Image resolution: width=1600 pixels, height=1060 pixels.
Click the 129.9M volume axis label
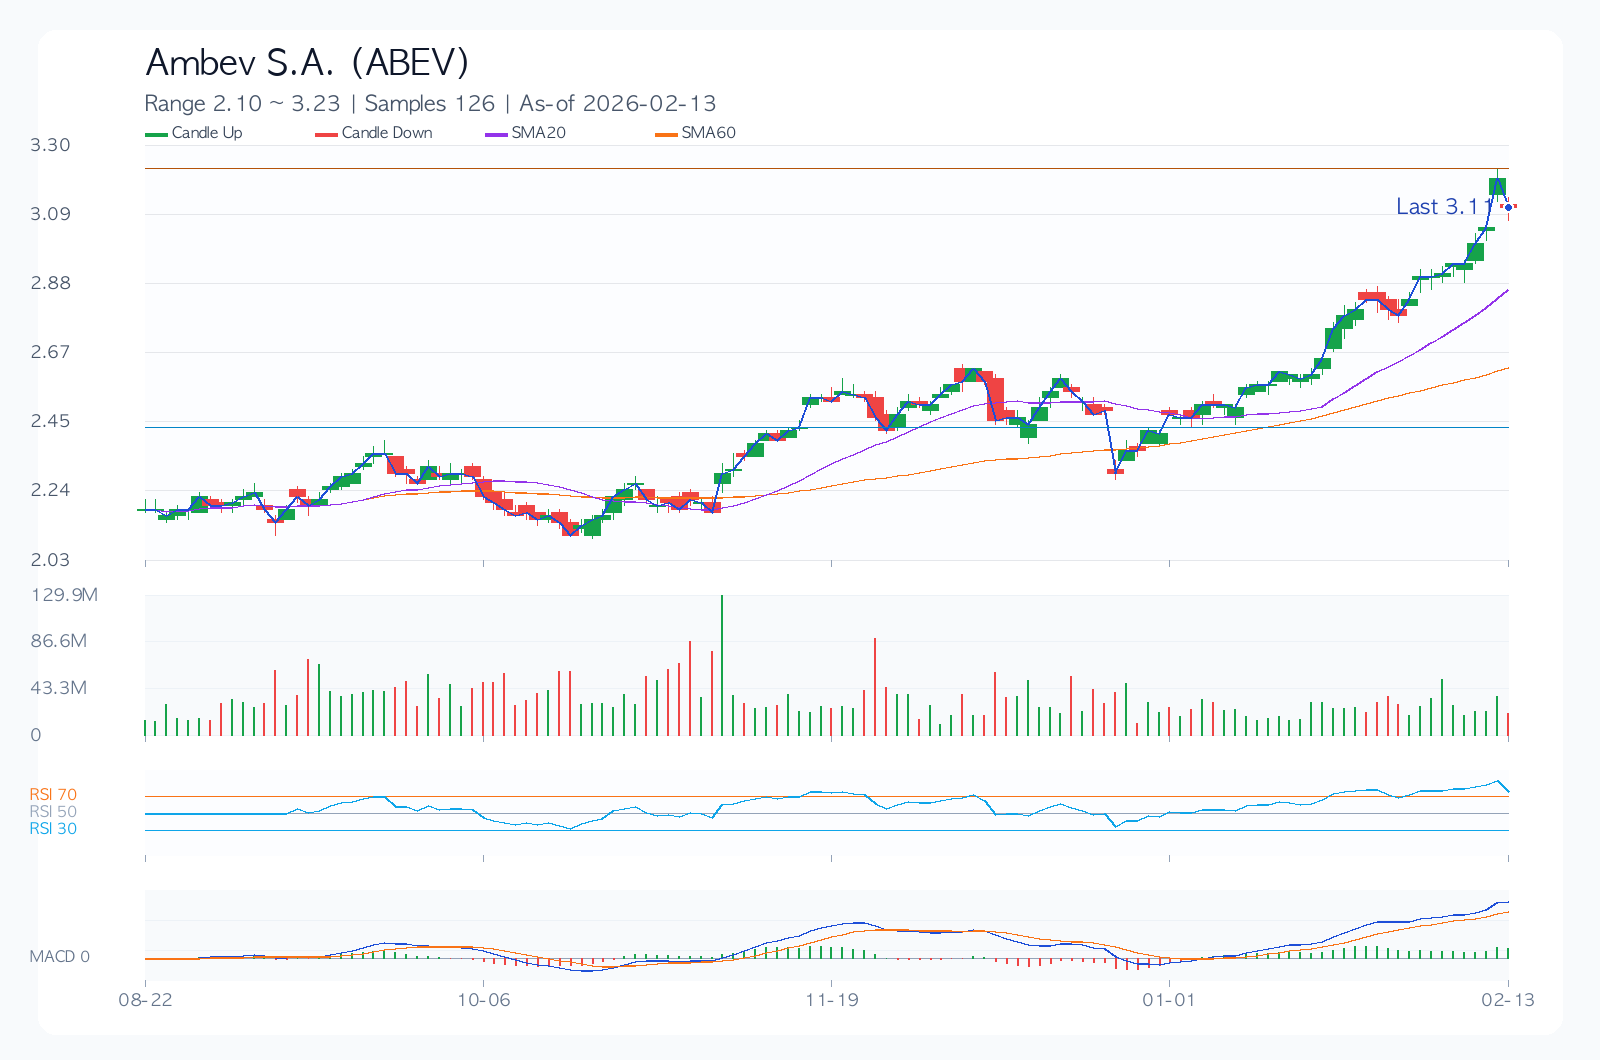64,595
